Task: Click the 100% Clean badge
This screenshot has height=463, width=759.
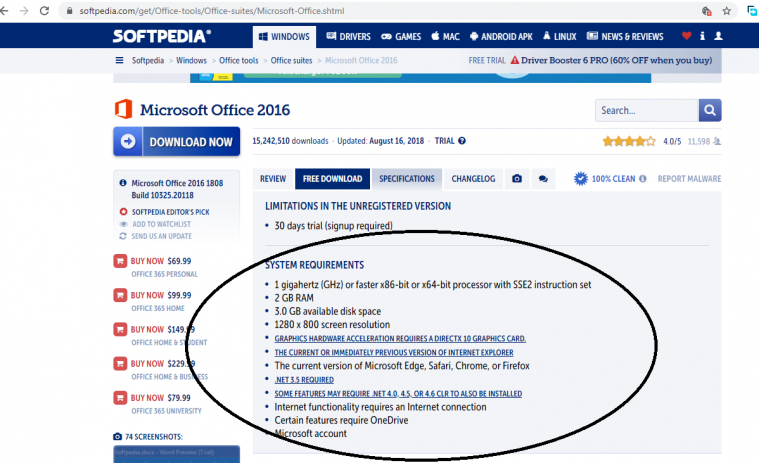Action: (x=605, y=179)
